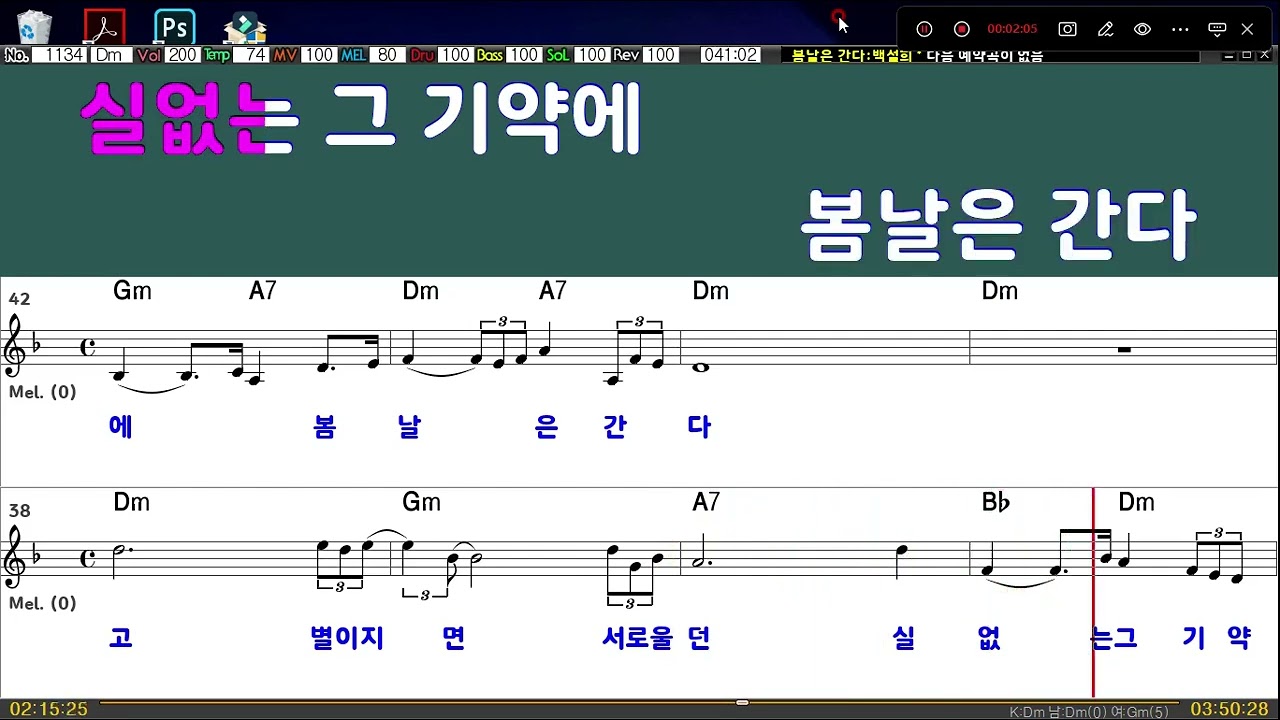1280x720 pixels.
Task: Click the lyric syllable 는그
Action: coord(1114,638)
